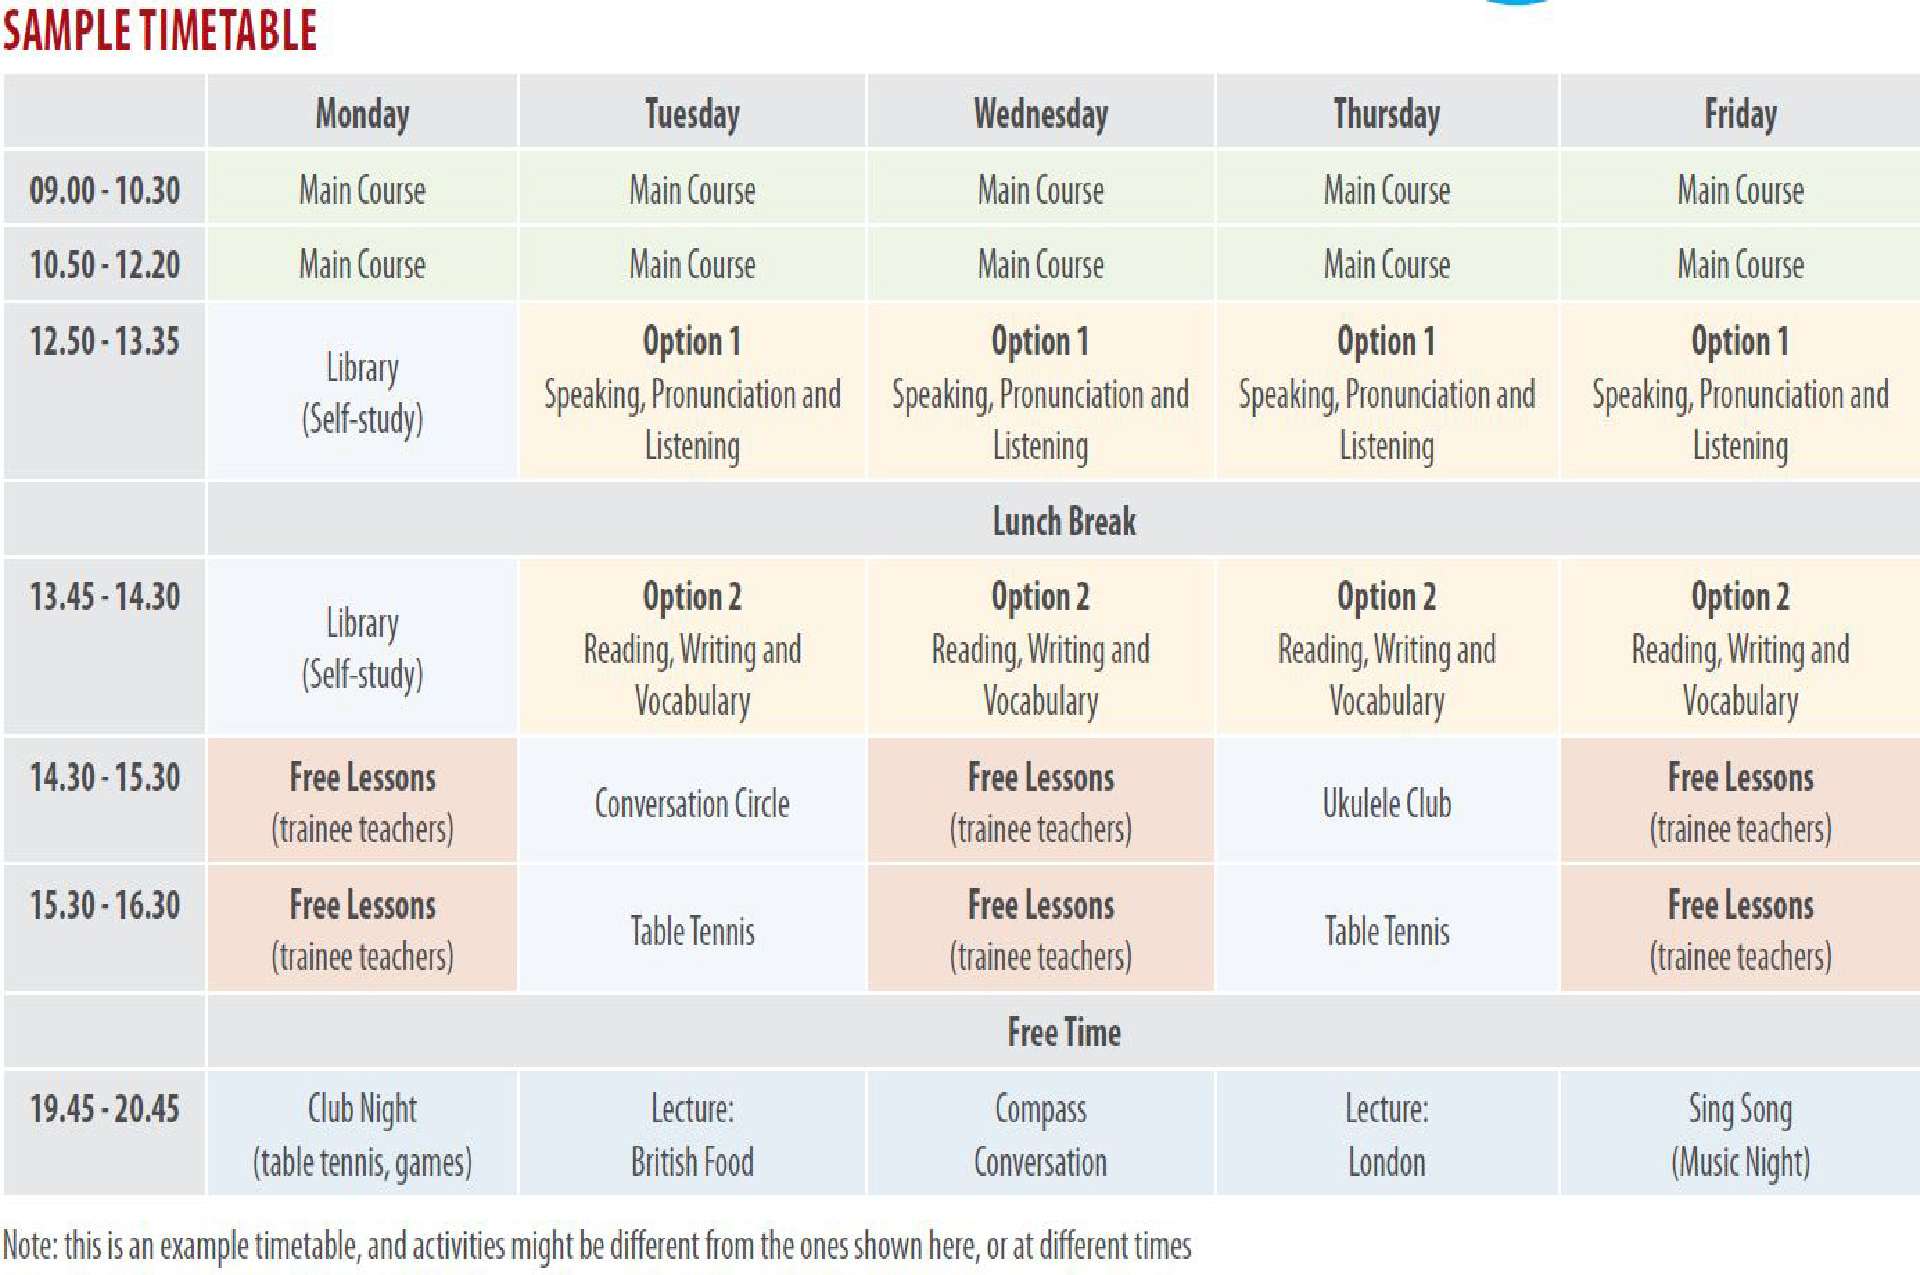Select the Thursday column header

(1387, 112)
